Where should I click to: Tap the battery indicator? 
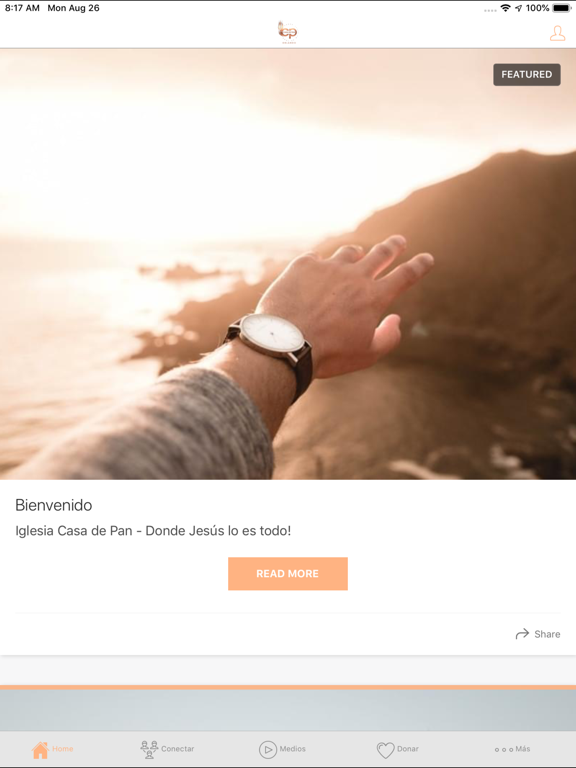click(x=562, y=8)
